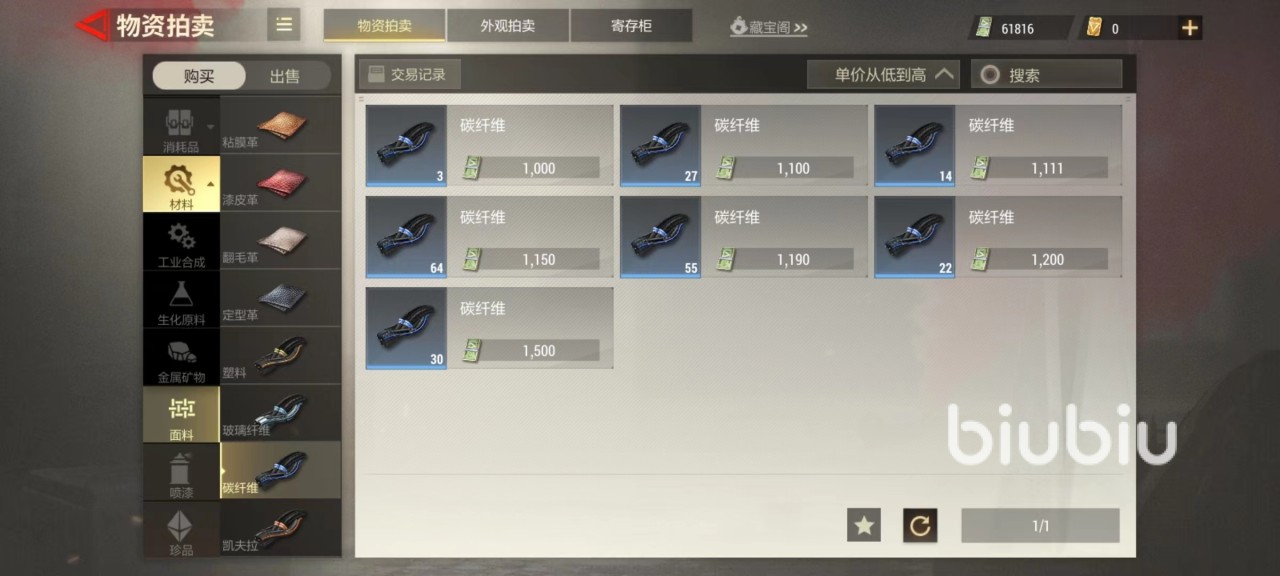1280x576 pixels.
Task: Open the 单价从低到高 sort dropdown
Action: [883, 74]
